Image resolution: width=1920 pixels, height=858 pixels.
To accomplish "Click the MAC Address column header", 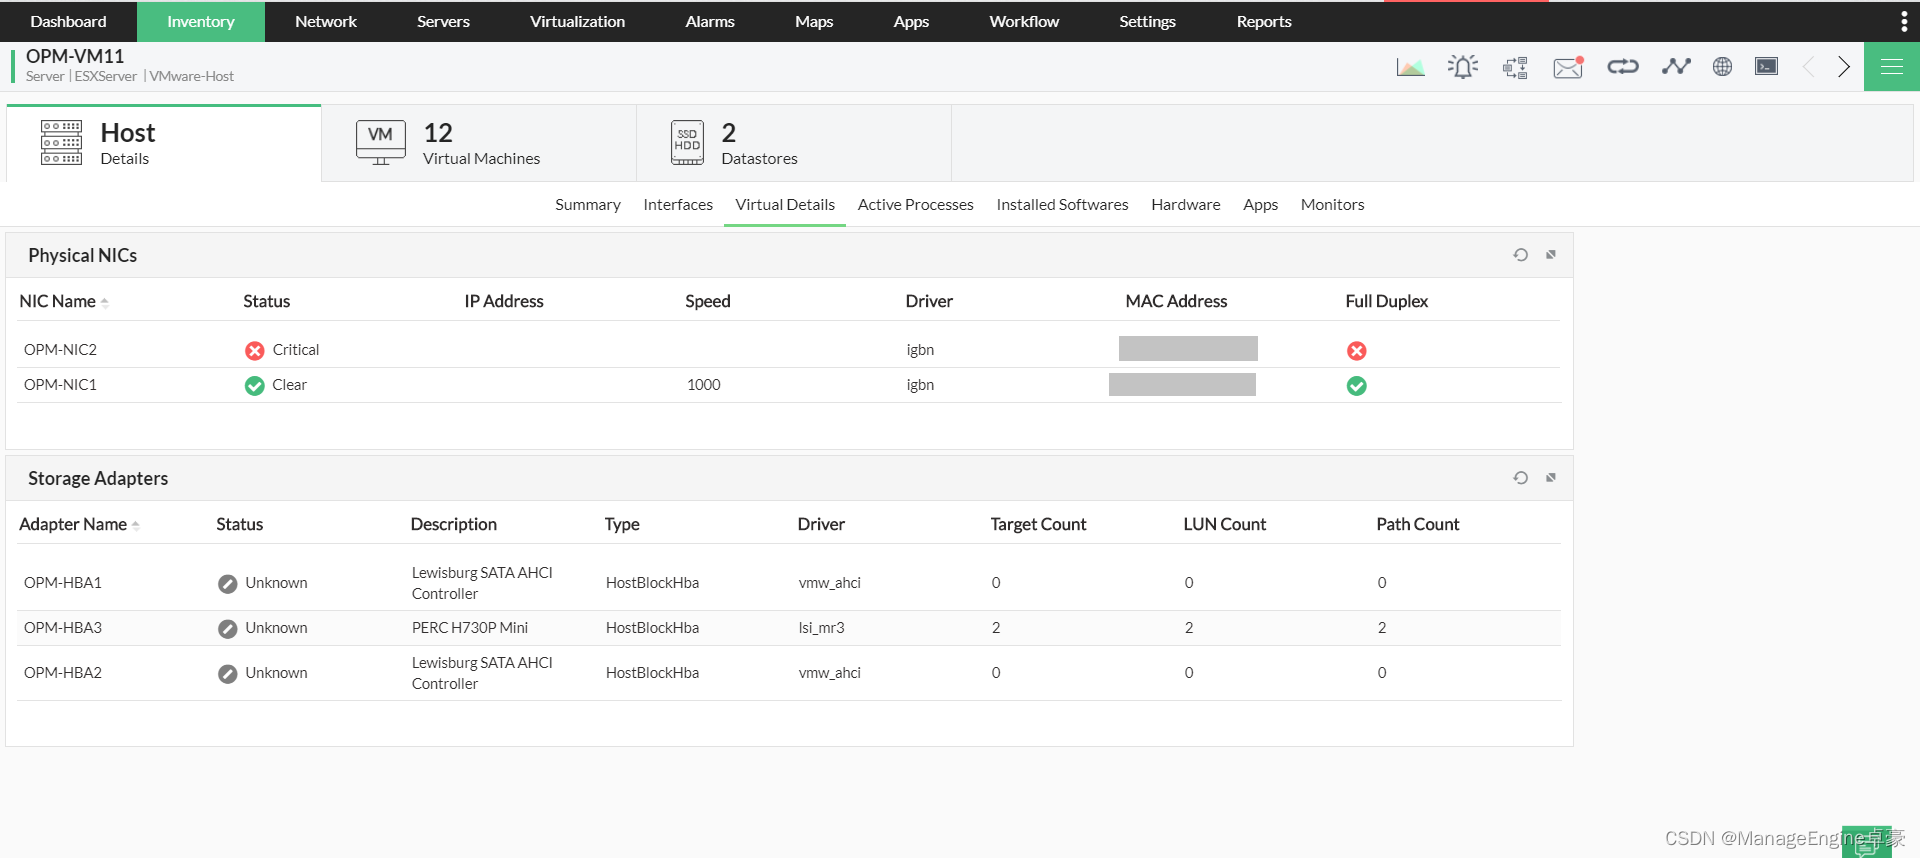I will tap(1176, 301).
